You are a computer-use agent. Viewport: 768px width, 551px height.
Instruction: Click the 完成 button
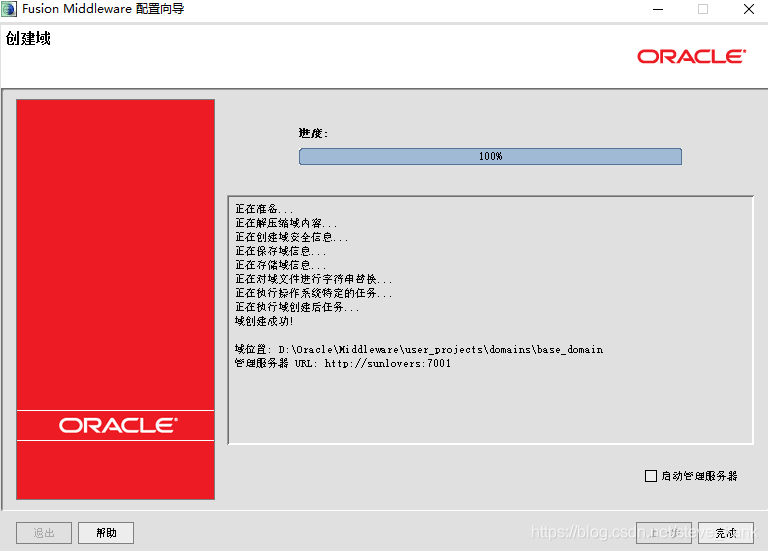coord(725,533)
